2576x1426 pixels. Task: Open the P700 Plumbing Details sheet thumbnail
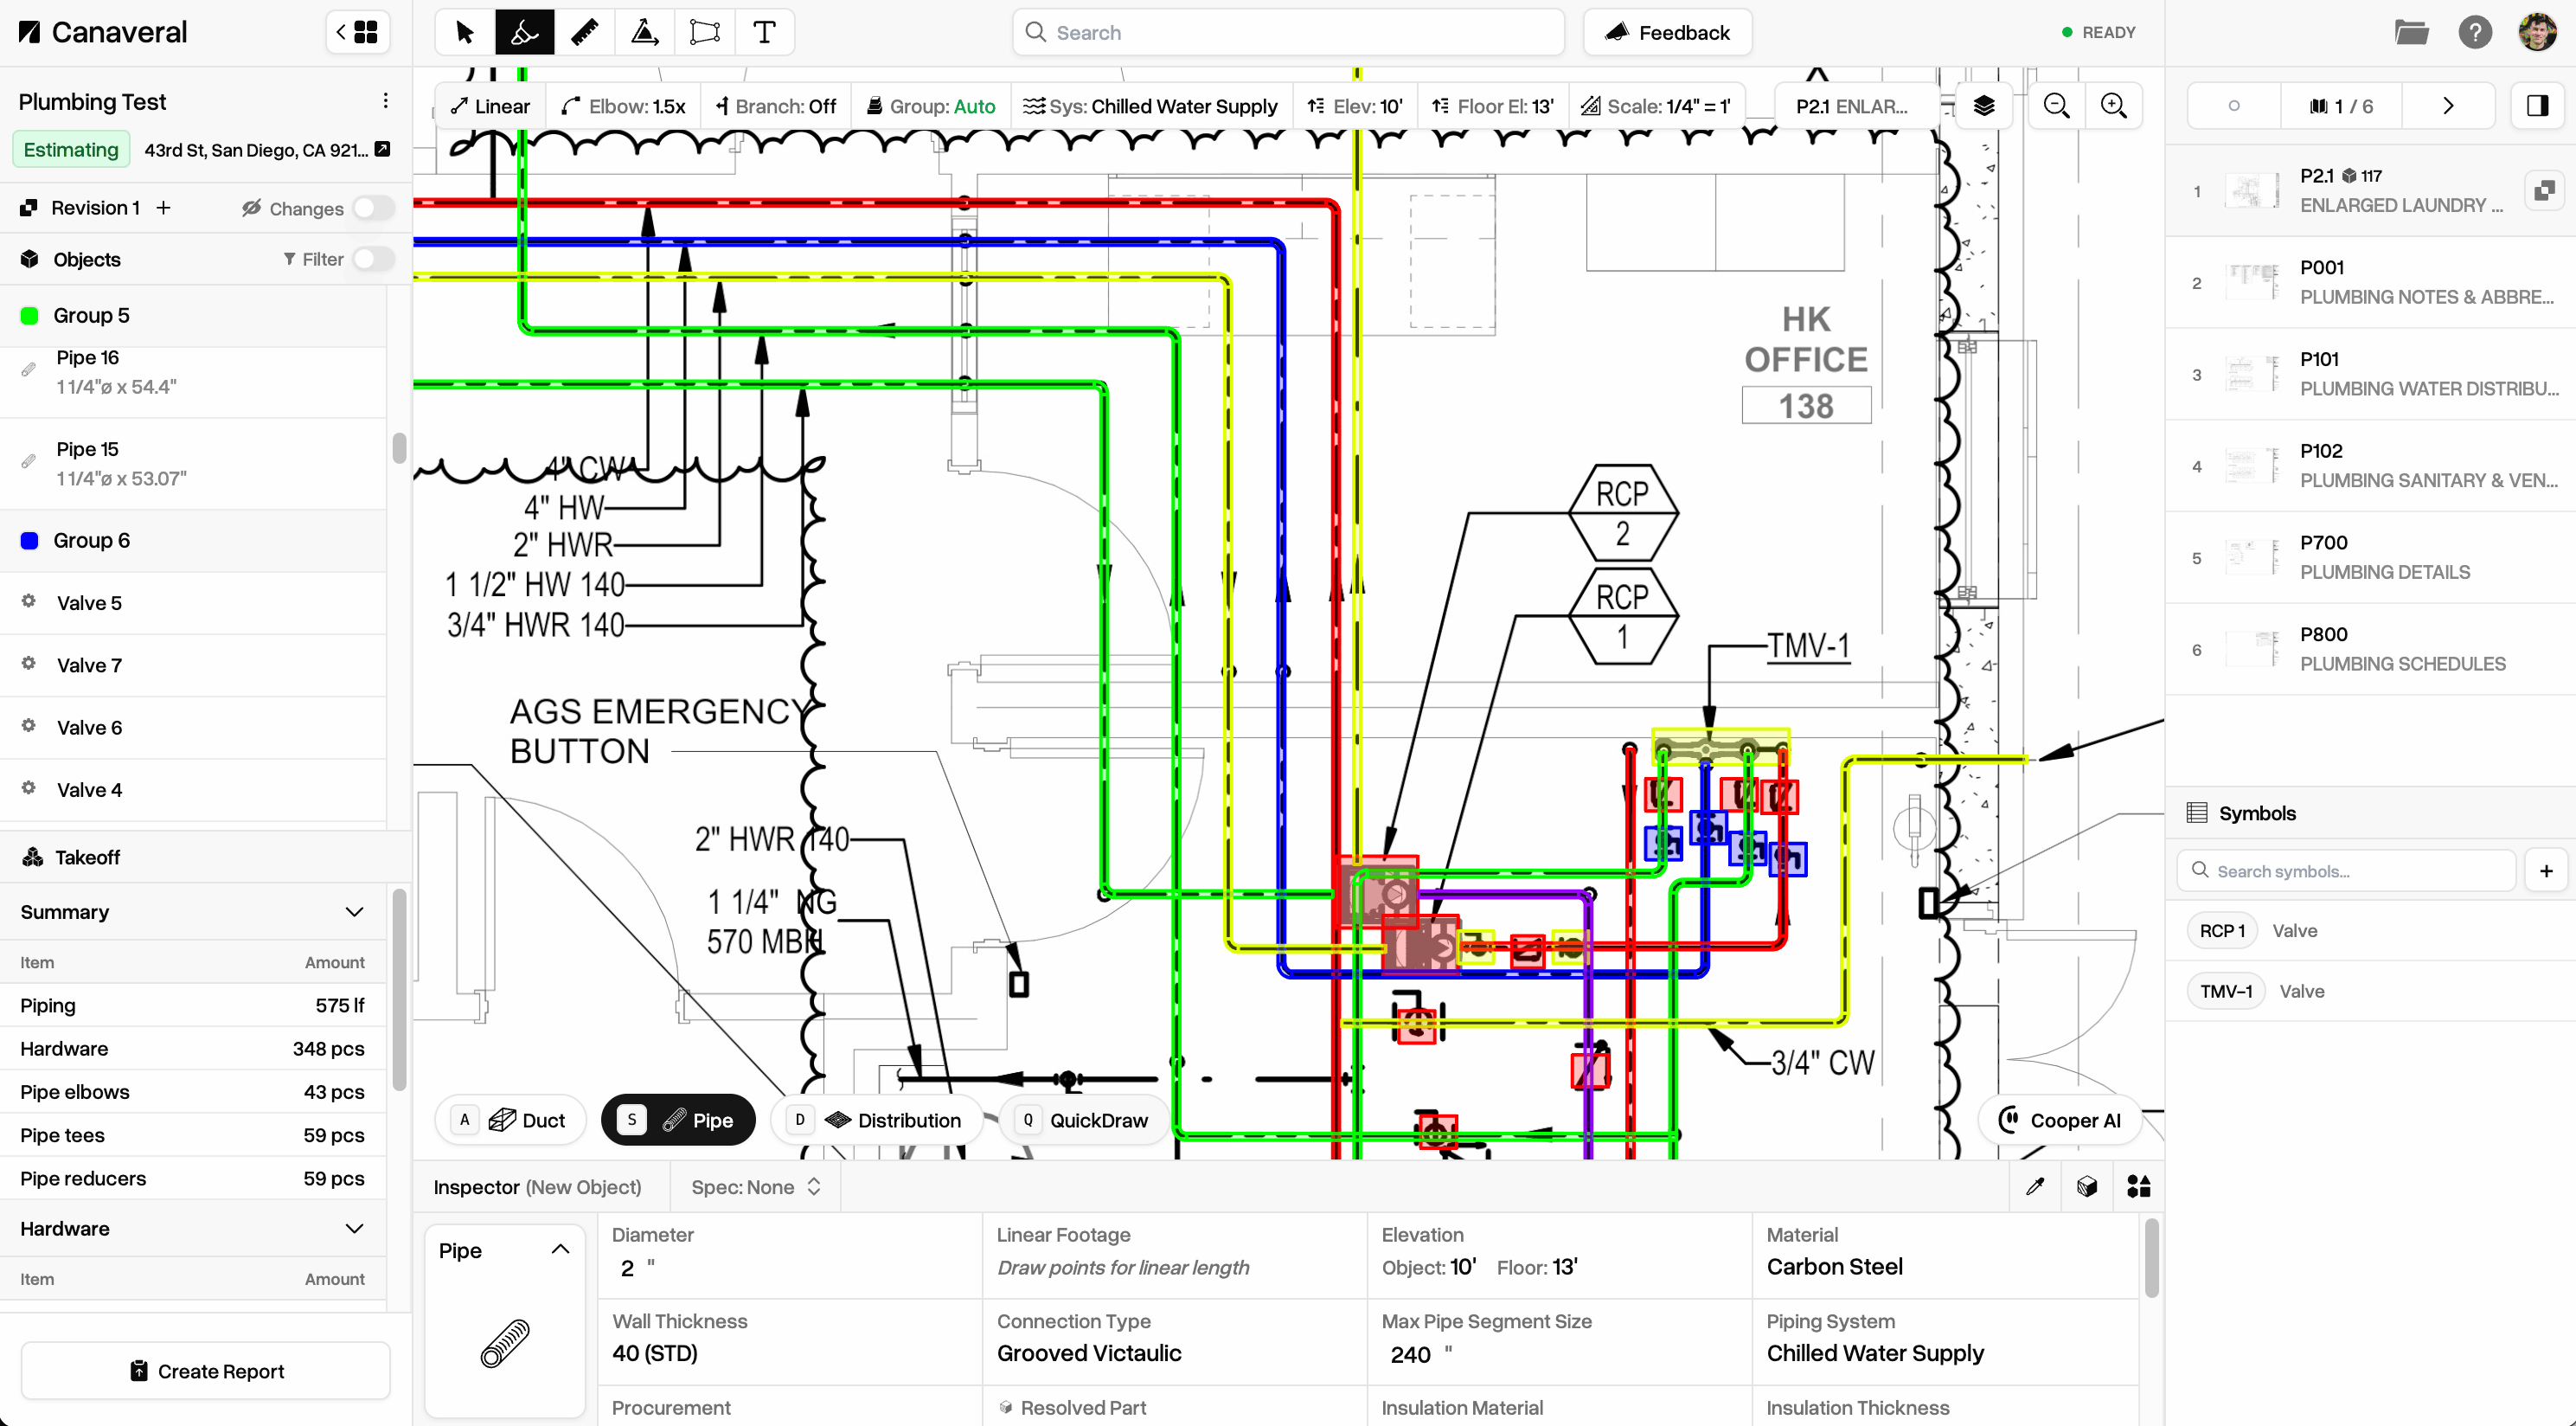click(2252, 557)
